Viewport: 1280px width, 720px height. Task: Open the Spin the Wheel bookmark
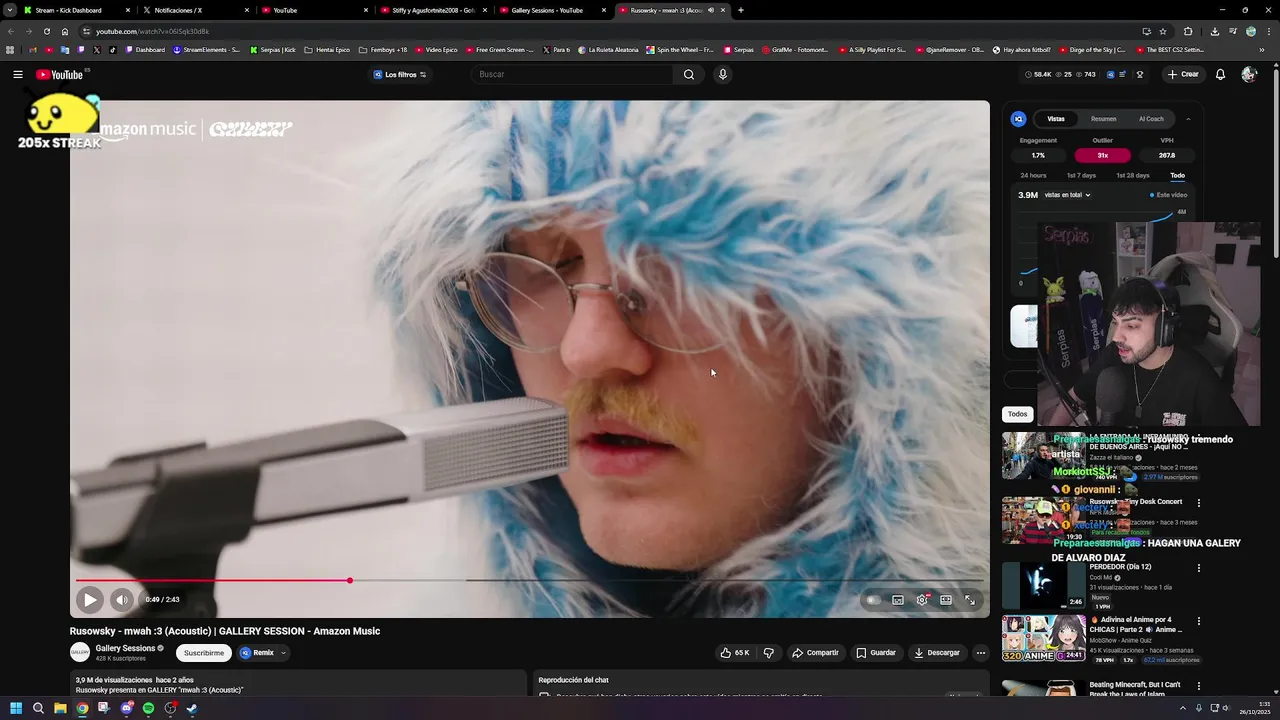(680, 49)
